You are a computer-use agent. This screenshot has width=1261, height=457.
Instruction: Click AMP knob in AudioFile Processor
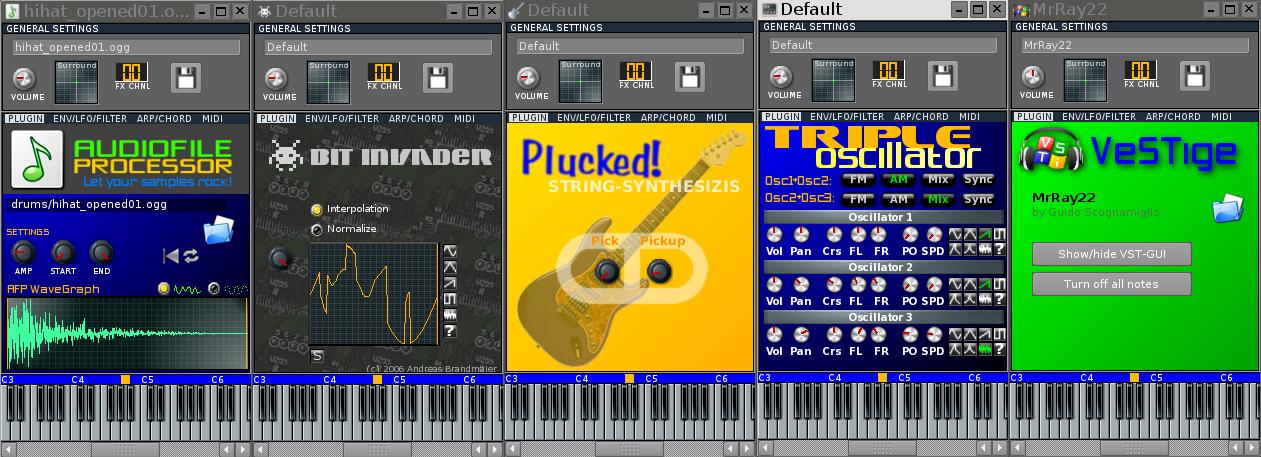(x=24, y=252)
